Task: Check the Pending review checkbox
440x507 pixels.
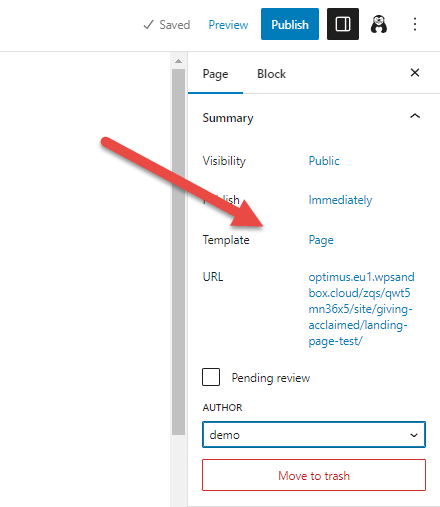Action: (x=211, y=377)
